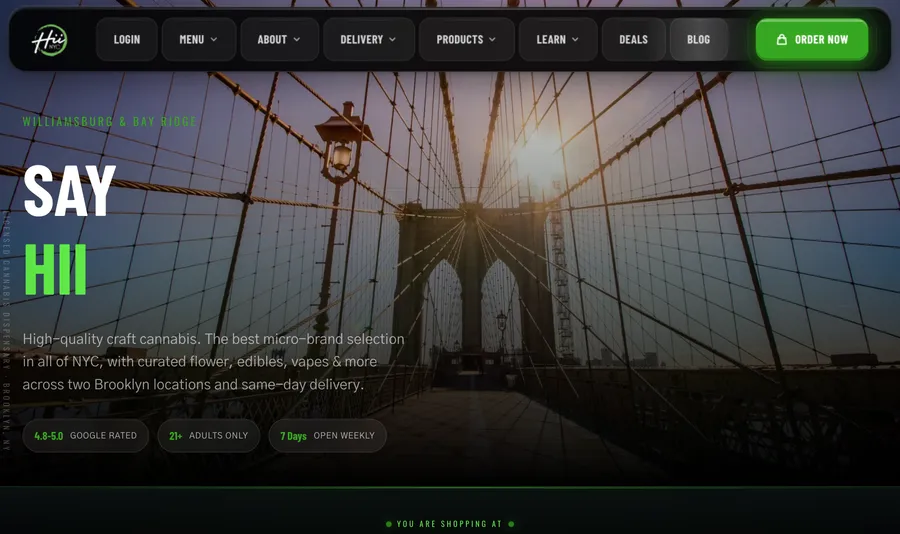Go to the Deals page

coord(634,40)
